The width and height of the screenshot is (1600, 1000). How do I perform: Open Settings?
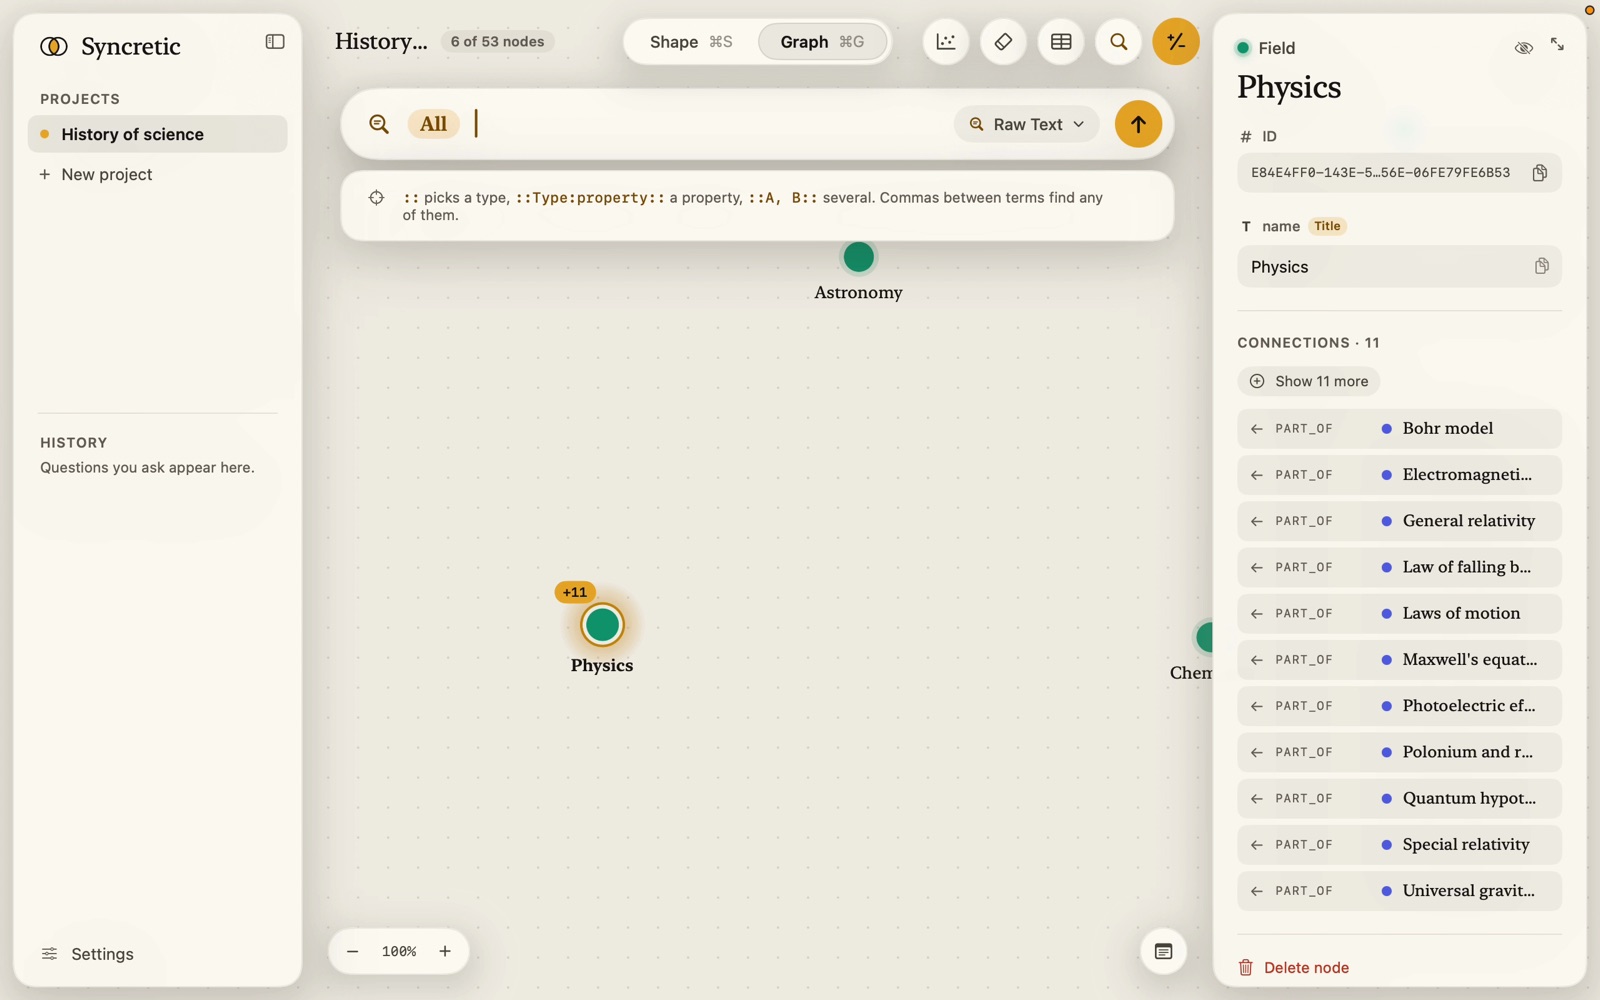click(x=87, y=954)
